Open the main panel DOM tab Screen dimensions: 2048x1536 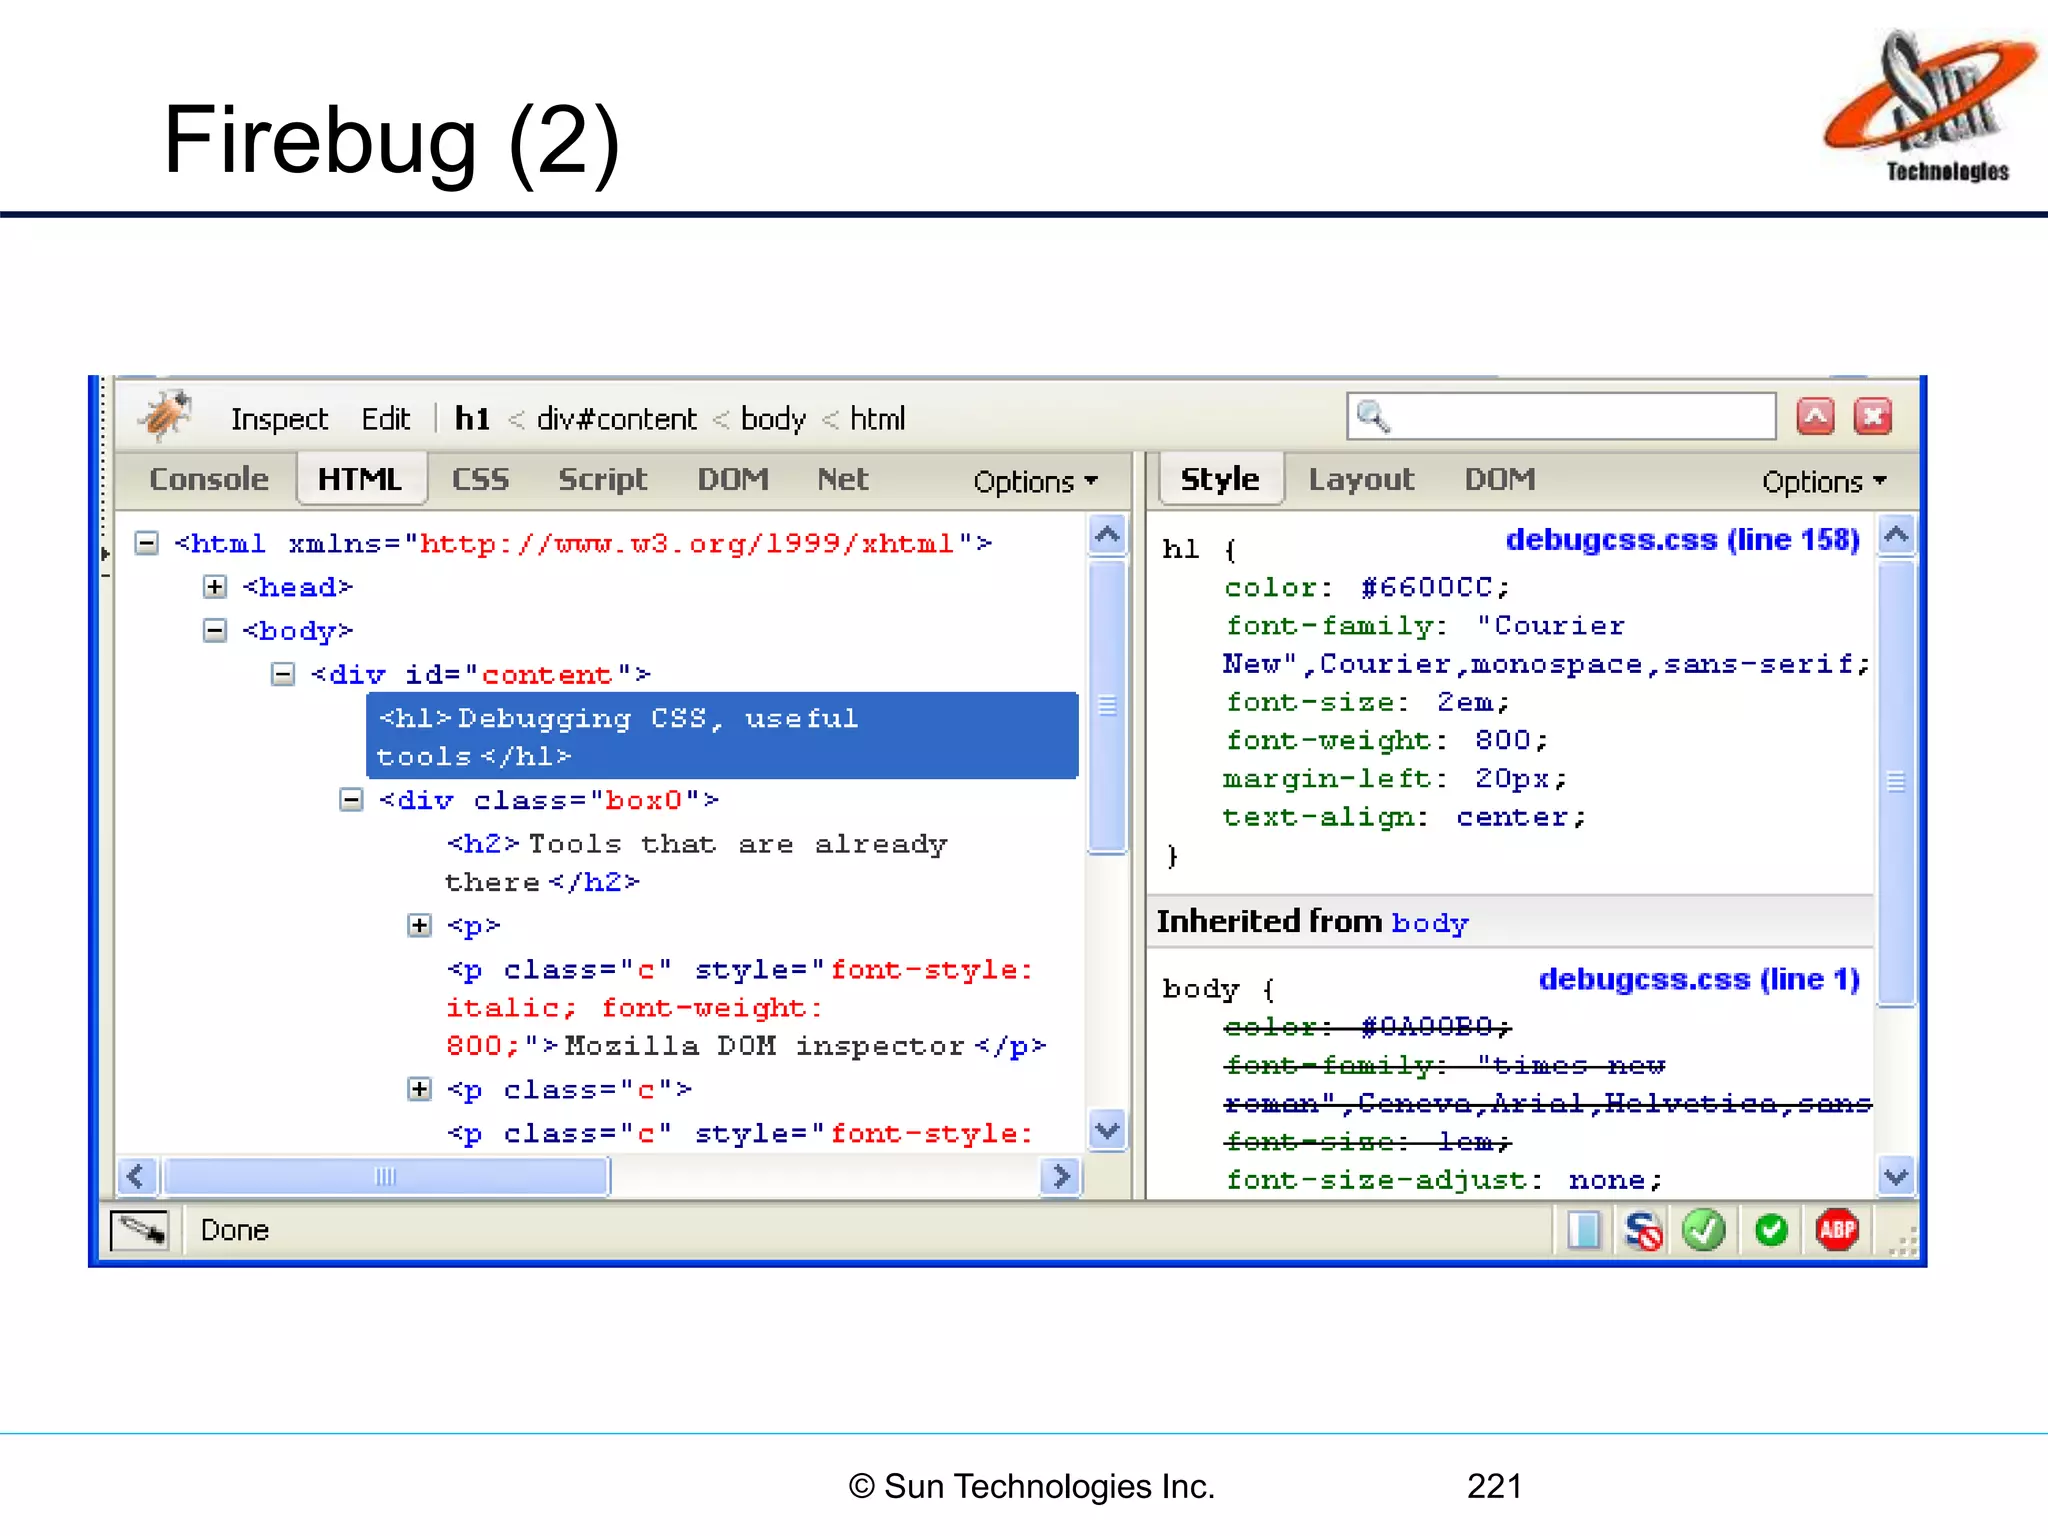coord(733,479)
